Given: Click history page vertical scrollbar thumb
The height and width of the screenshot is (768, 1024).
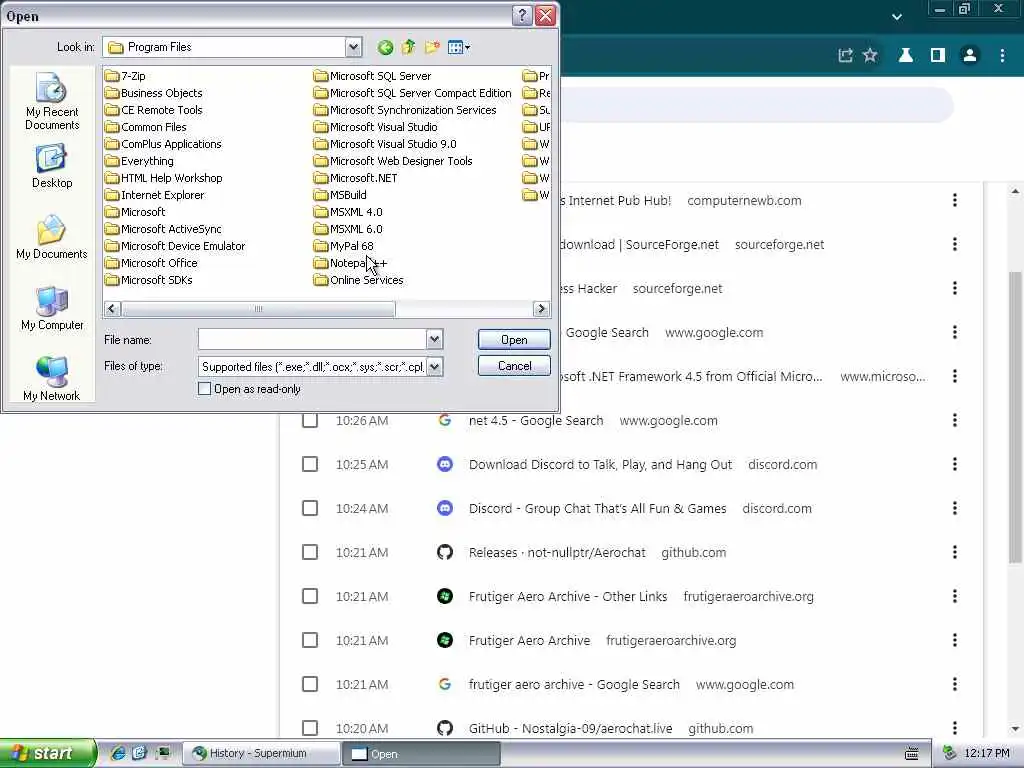Looking at the screenshot, I should pyautogui.click(x=1016, y=417).
